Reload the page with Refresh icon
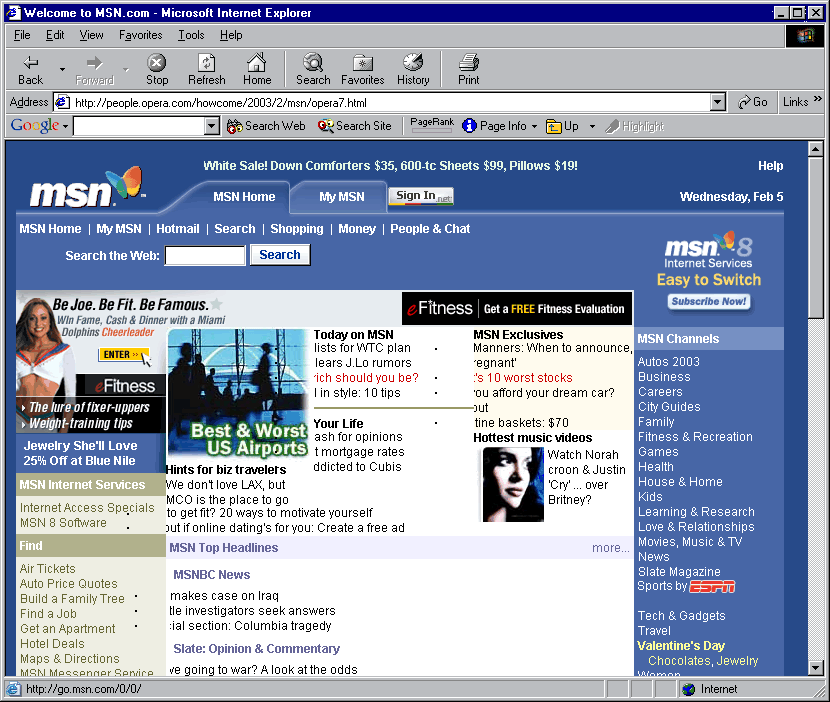 coord(206,63)
